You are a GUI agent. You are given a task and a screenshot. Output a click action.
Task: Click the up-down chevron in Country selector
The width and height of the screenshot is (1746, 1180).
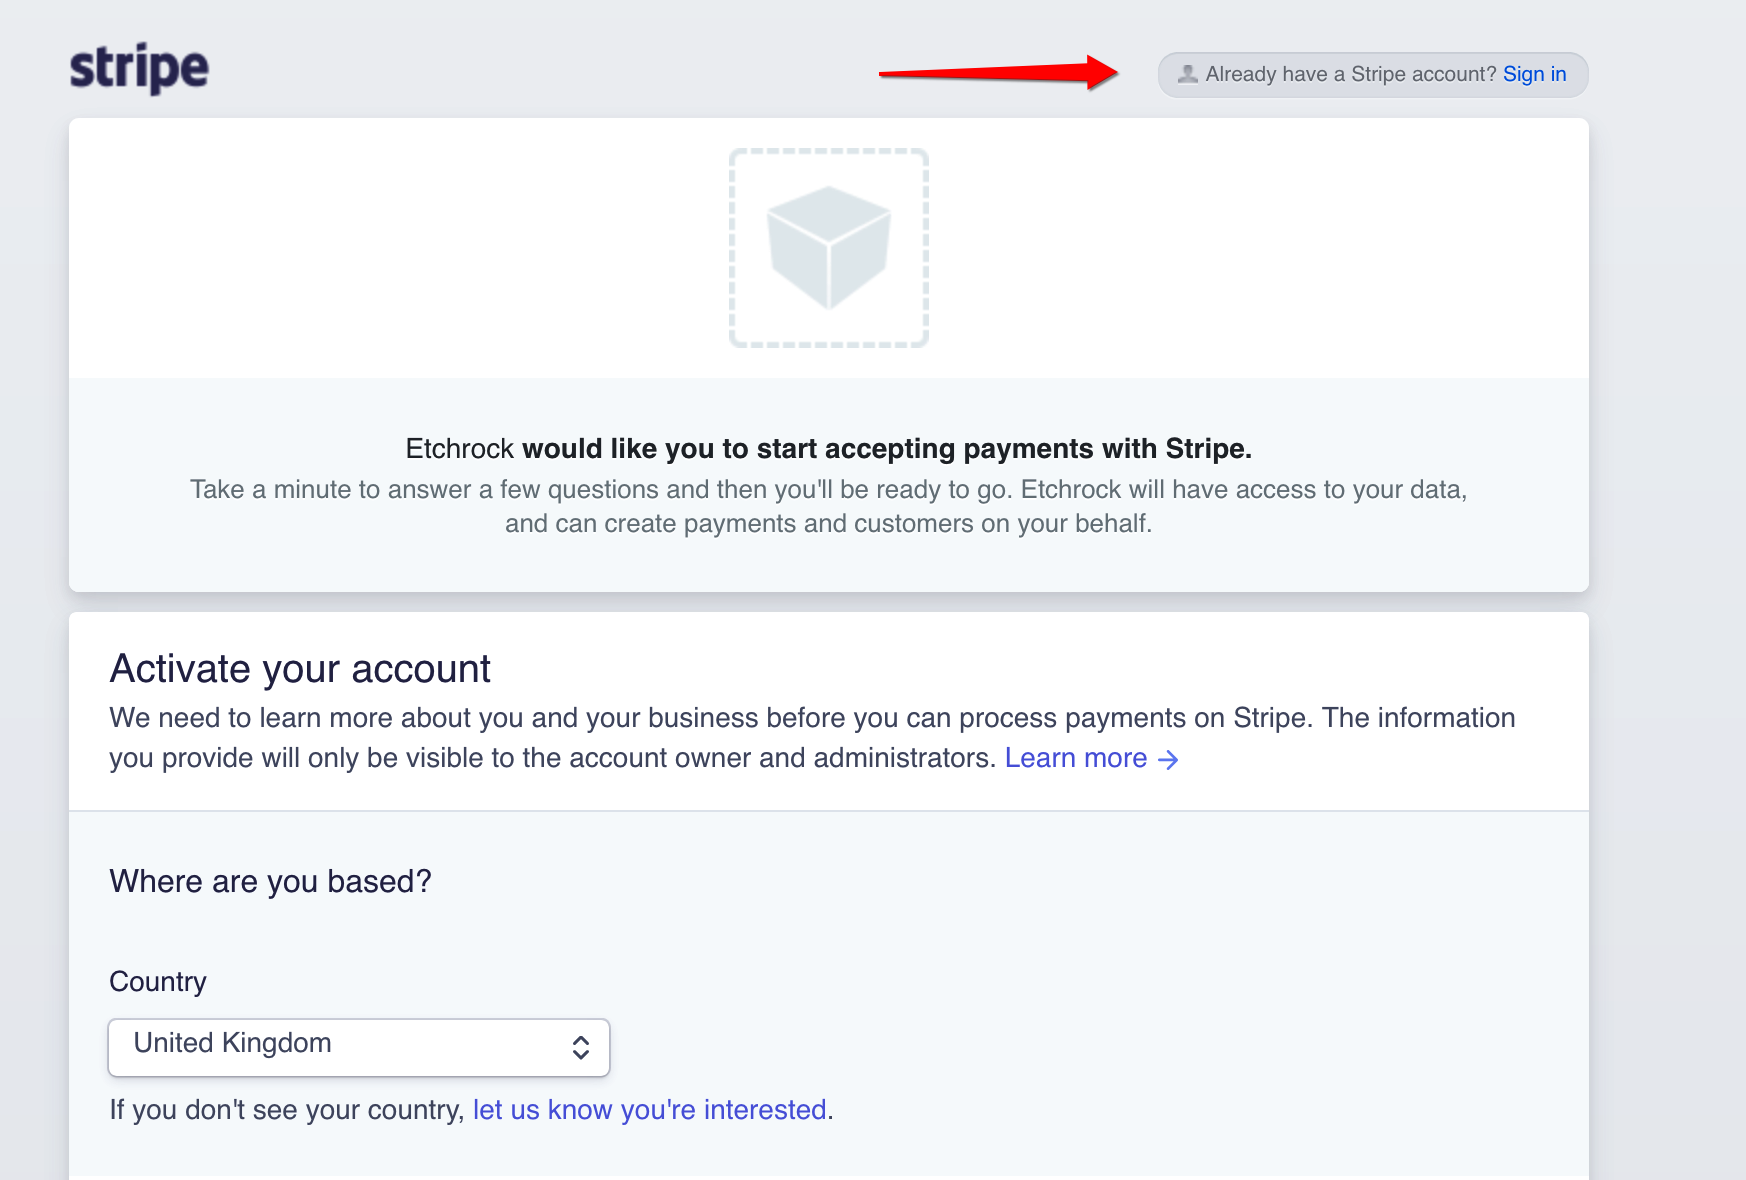pos(580,1047)
